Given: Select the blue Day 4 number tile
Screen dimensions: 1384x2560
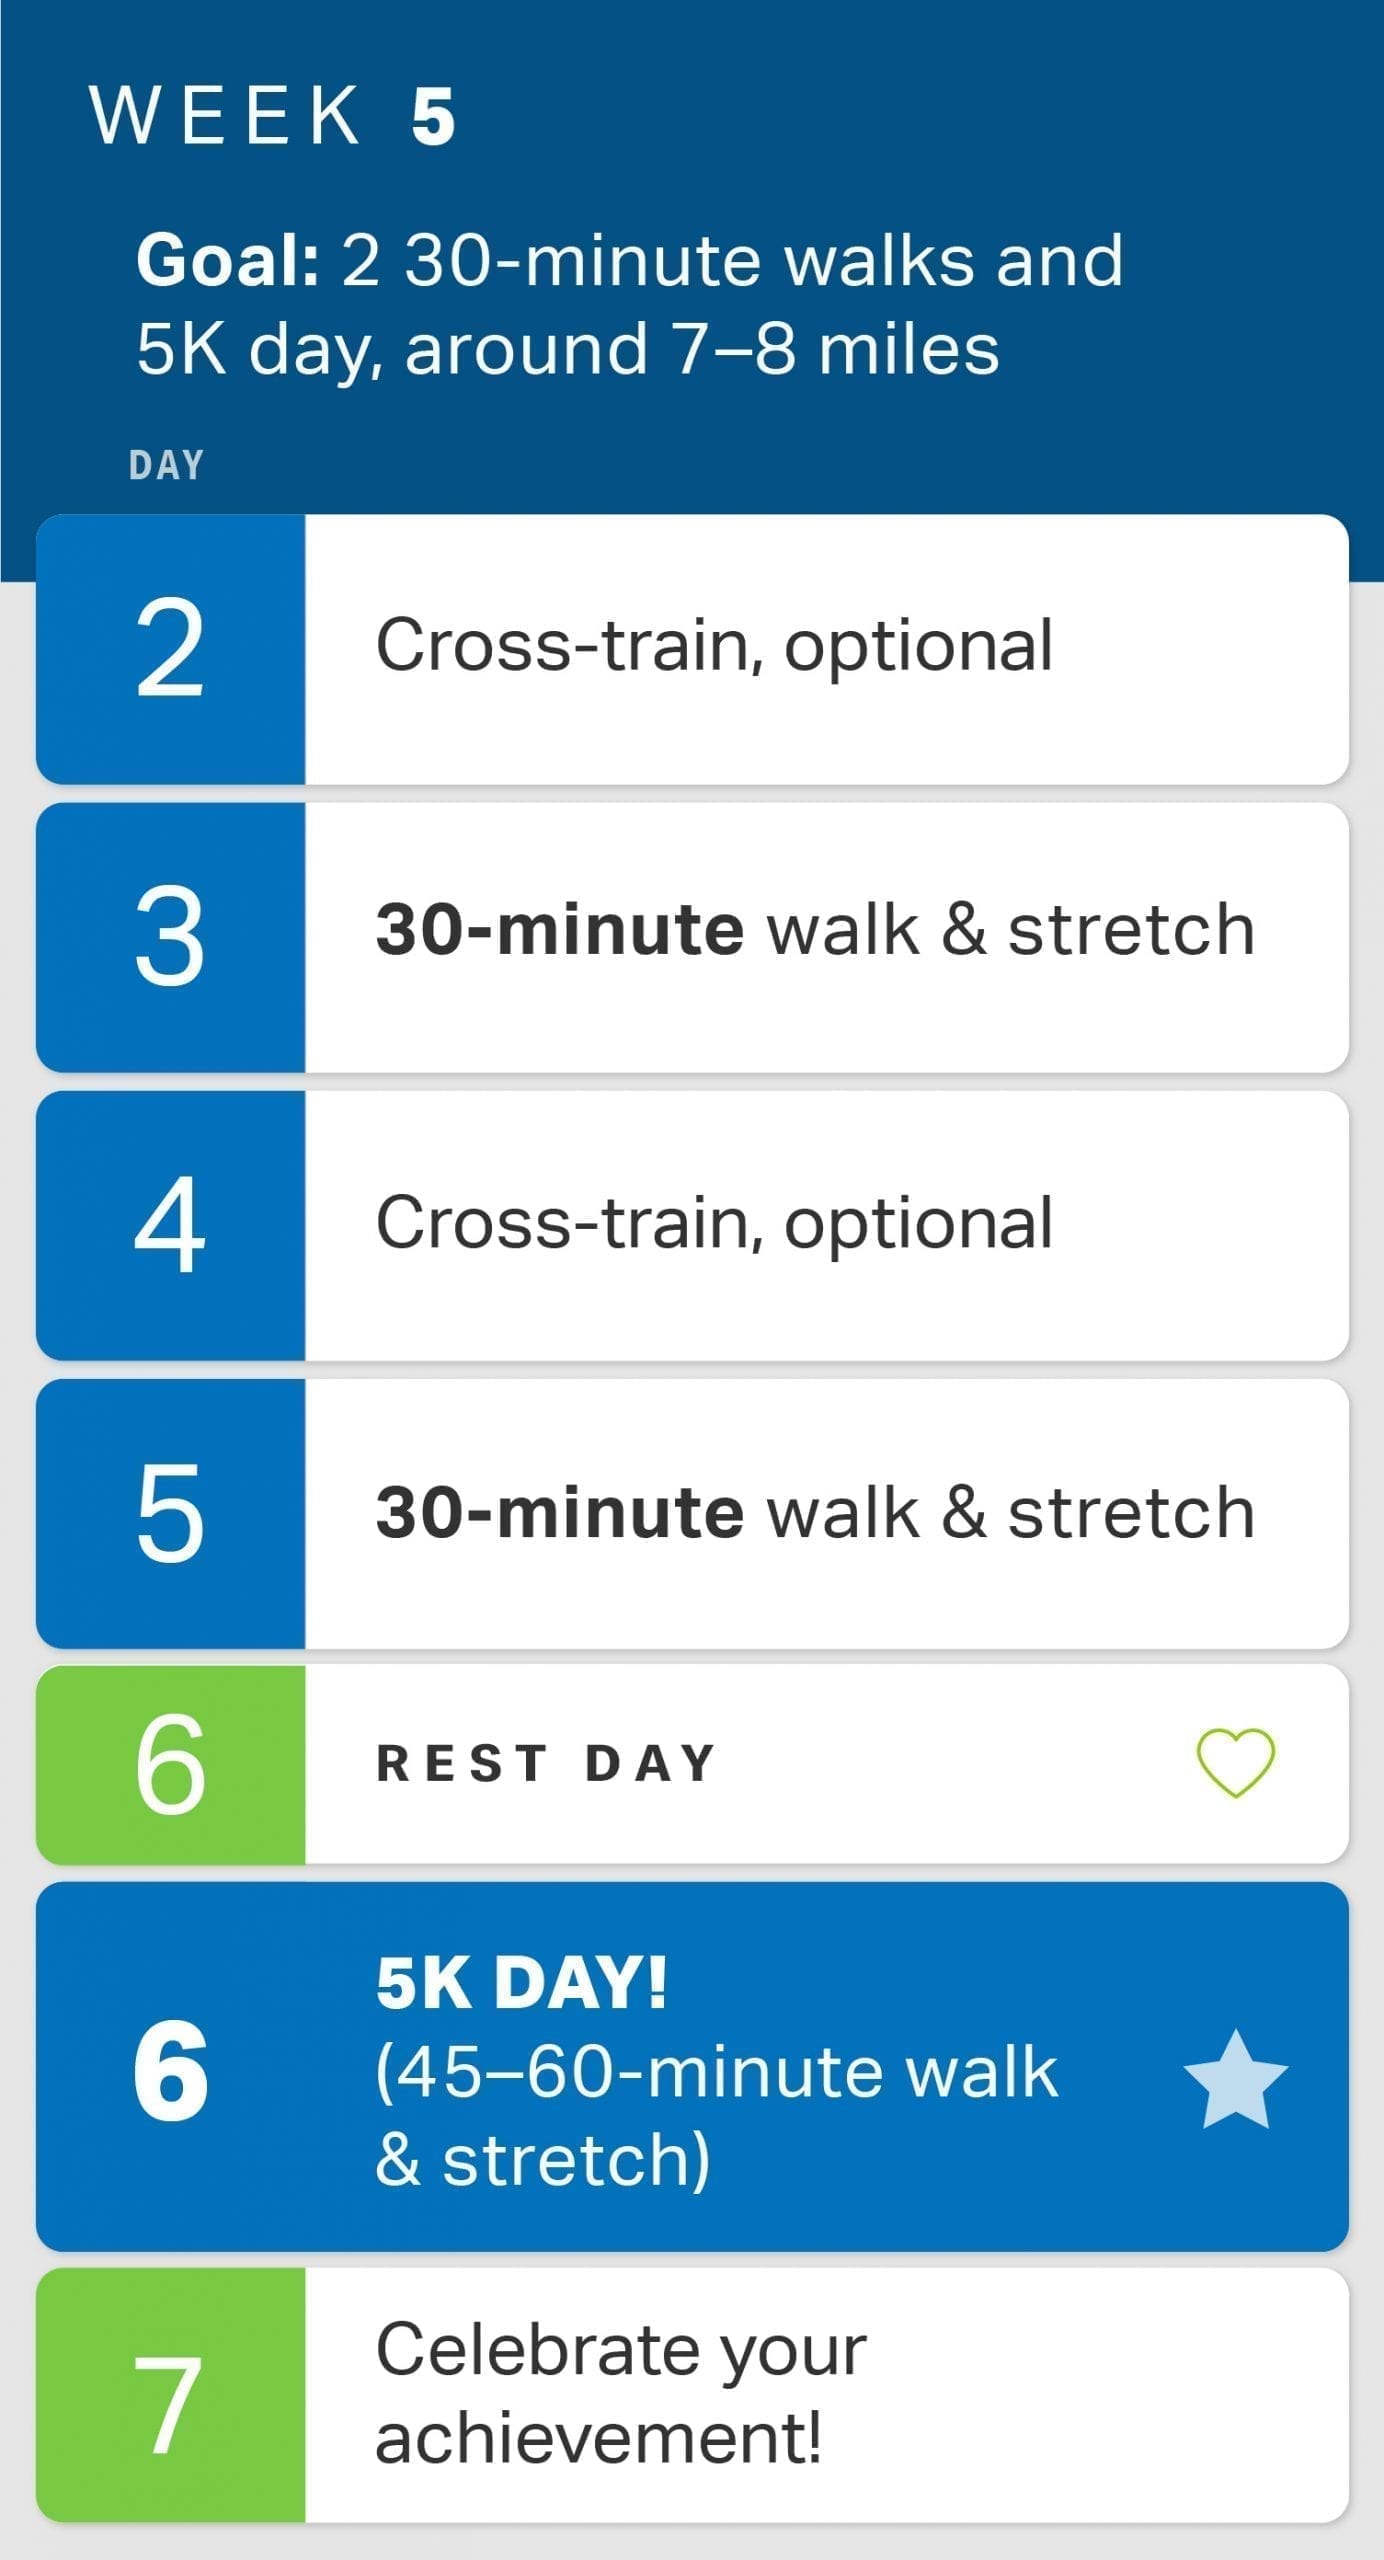Looking at the screenshot, I should (170, 1225).
